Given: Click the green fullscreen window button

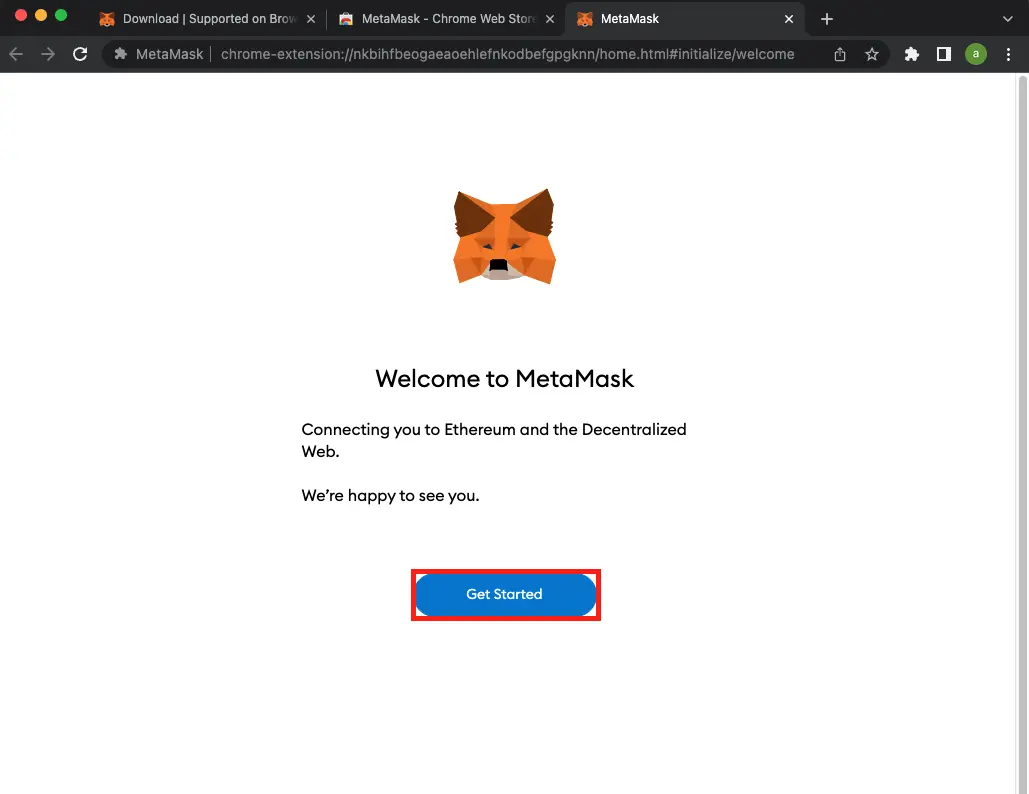Looking at the screenshot, I should point(61,15).
